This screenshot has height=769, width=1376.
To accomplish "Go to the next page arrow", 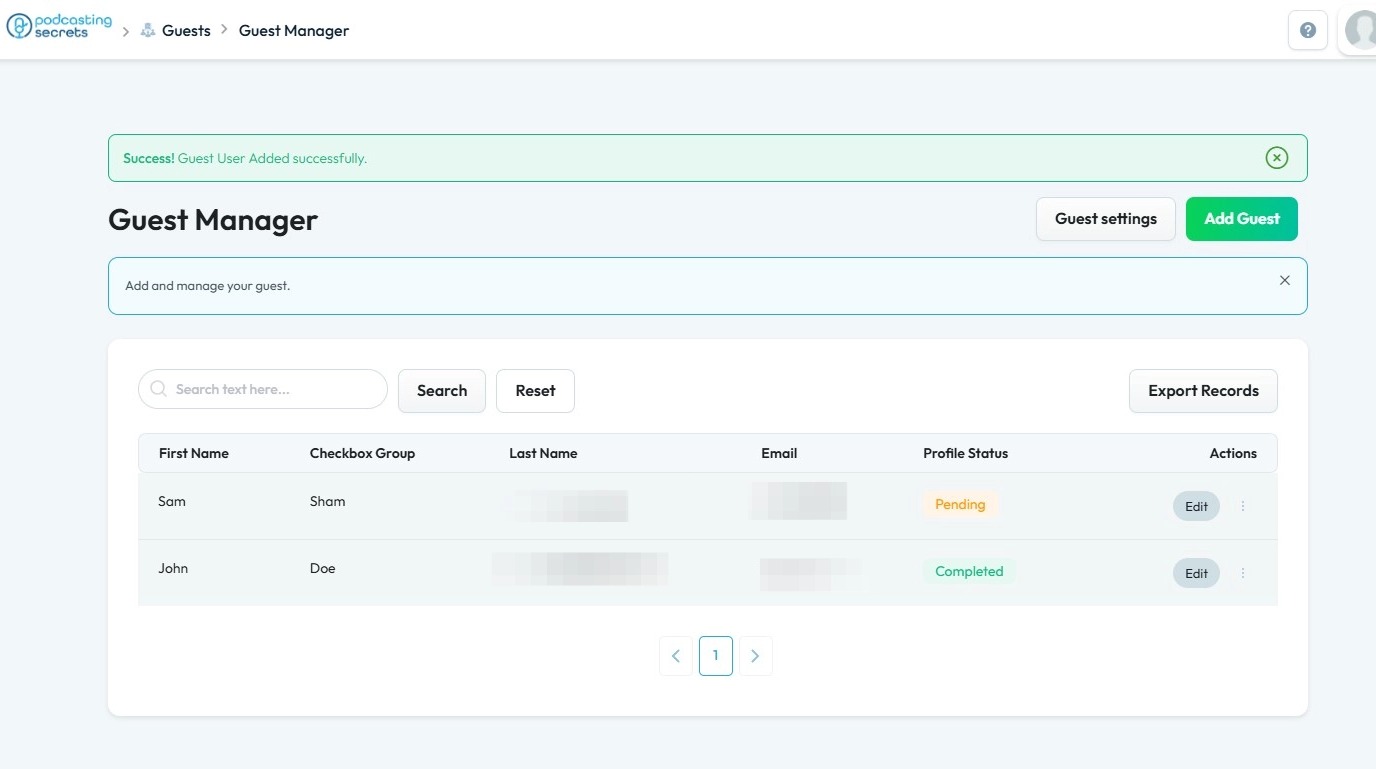I will pos(755,656).
